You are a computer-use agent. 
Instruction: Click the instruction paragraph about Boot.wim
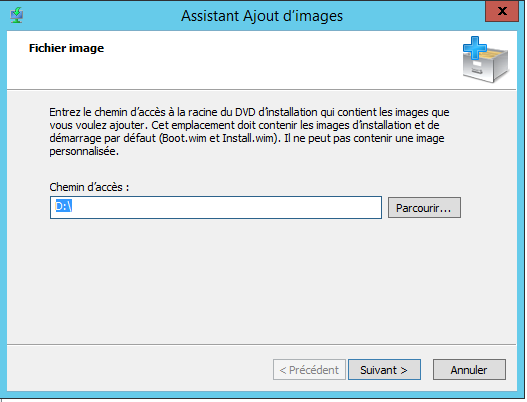249,131
